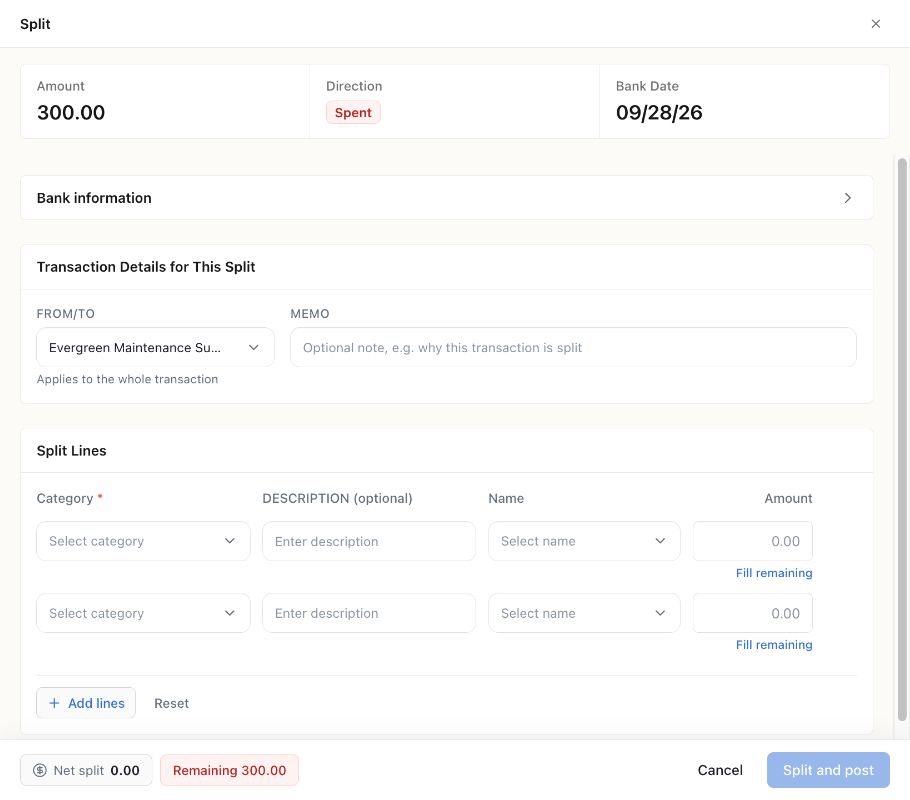Cancel the split

[x=720, y=770]
